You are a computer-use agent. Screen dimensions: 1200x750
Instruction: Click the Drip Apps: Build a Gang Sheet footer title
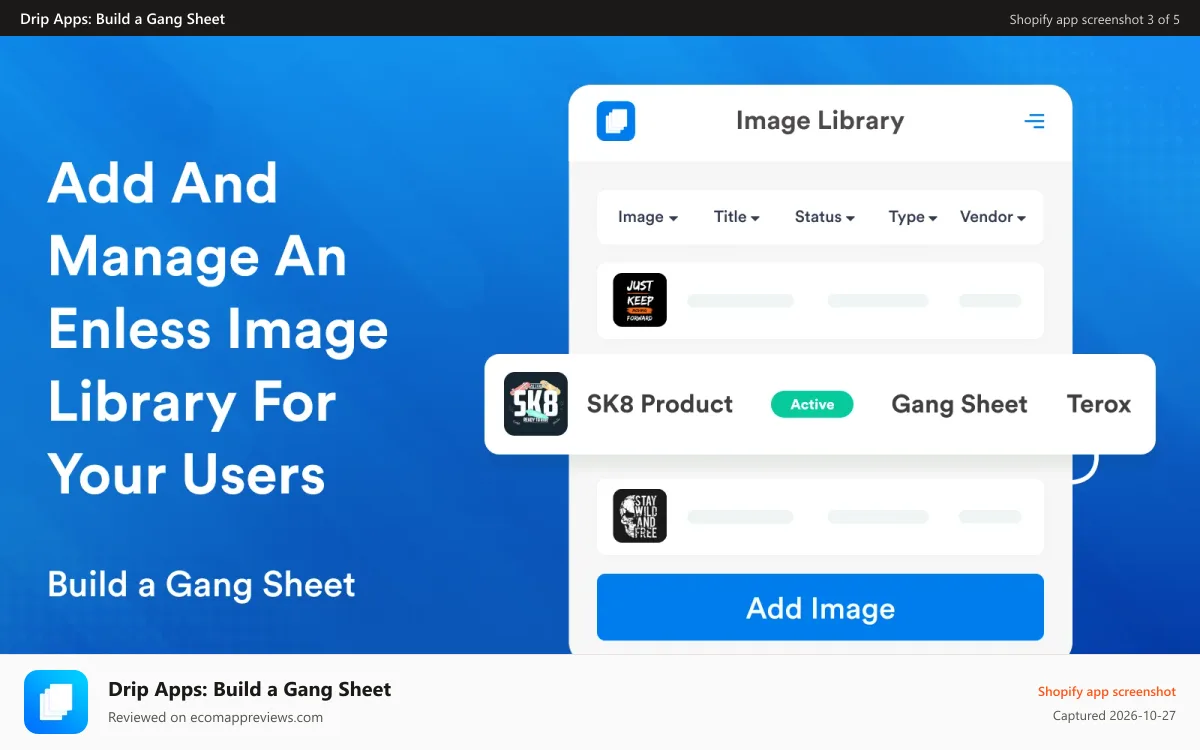[x=250, y=689]
